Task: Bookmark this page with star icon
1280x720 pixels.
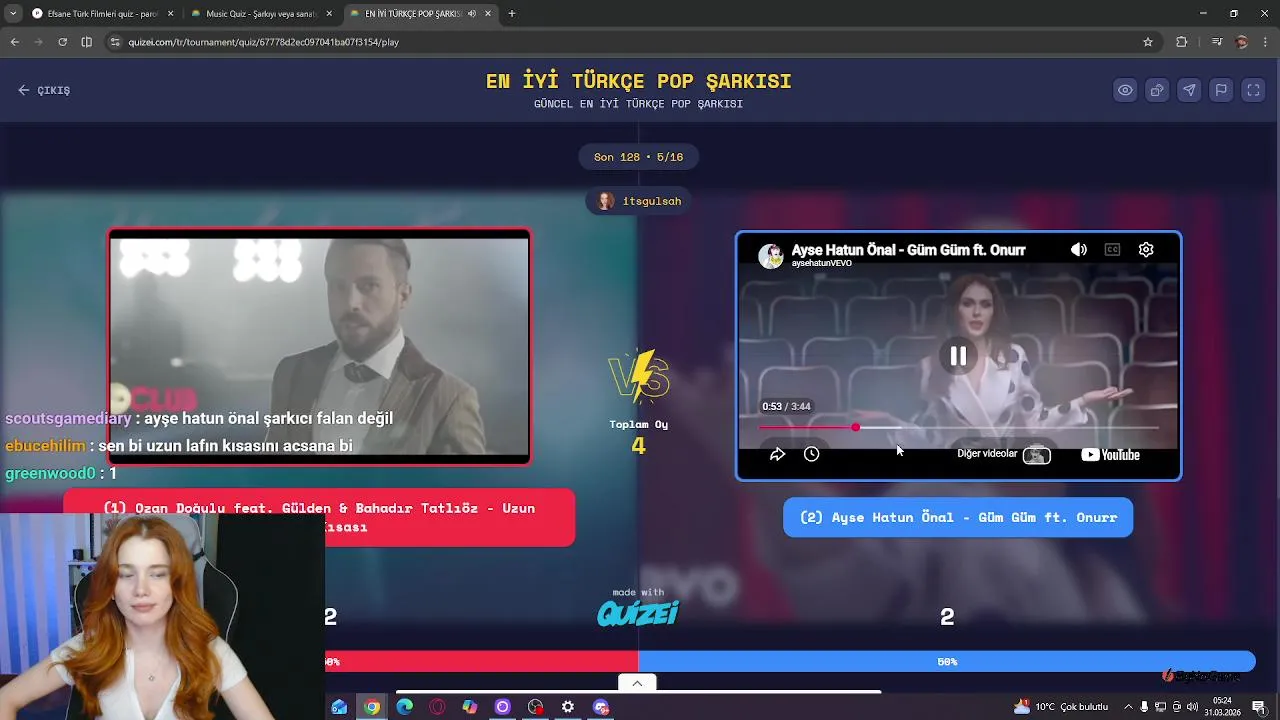Action: click(x=1148, y=42)
